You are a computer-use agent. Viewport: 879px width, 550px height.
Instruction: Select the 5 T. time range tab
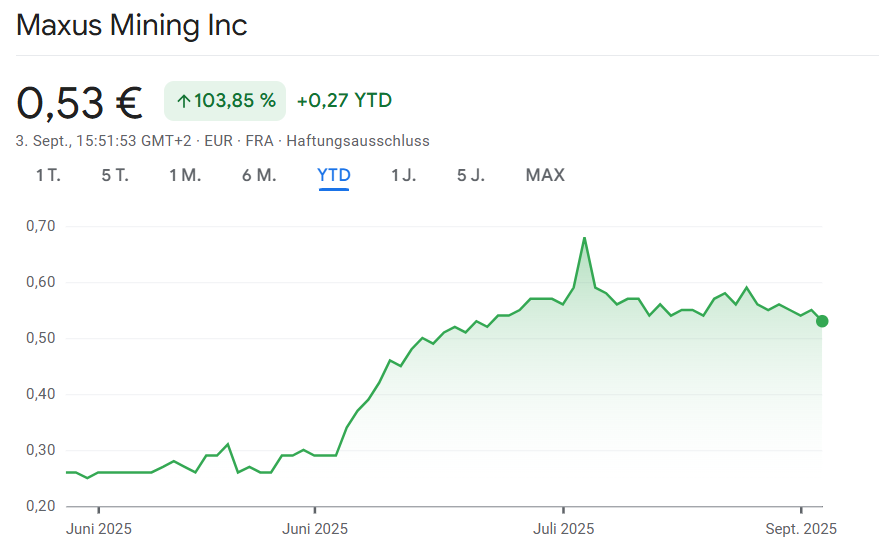[x=115, y=175]
